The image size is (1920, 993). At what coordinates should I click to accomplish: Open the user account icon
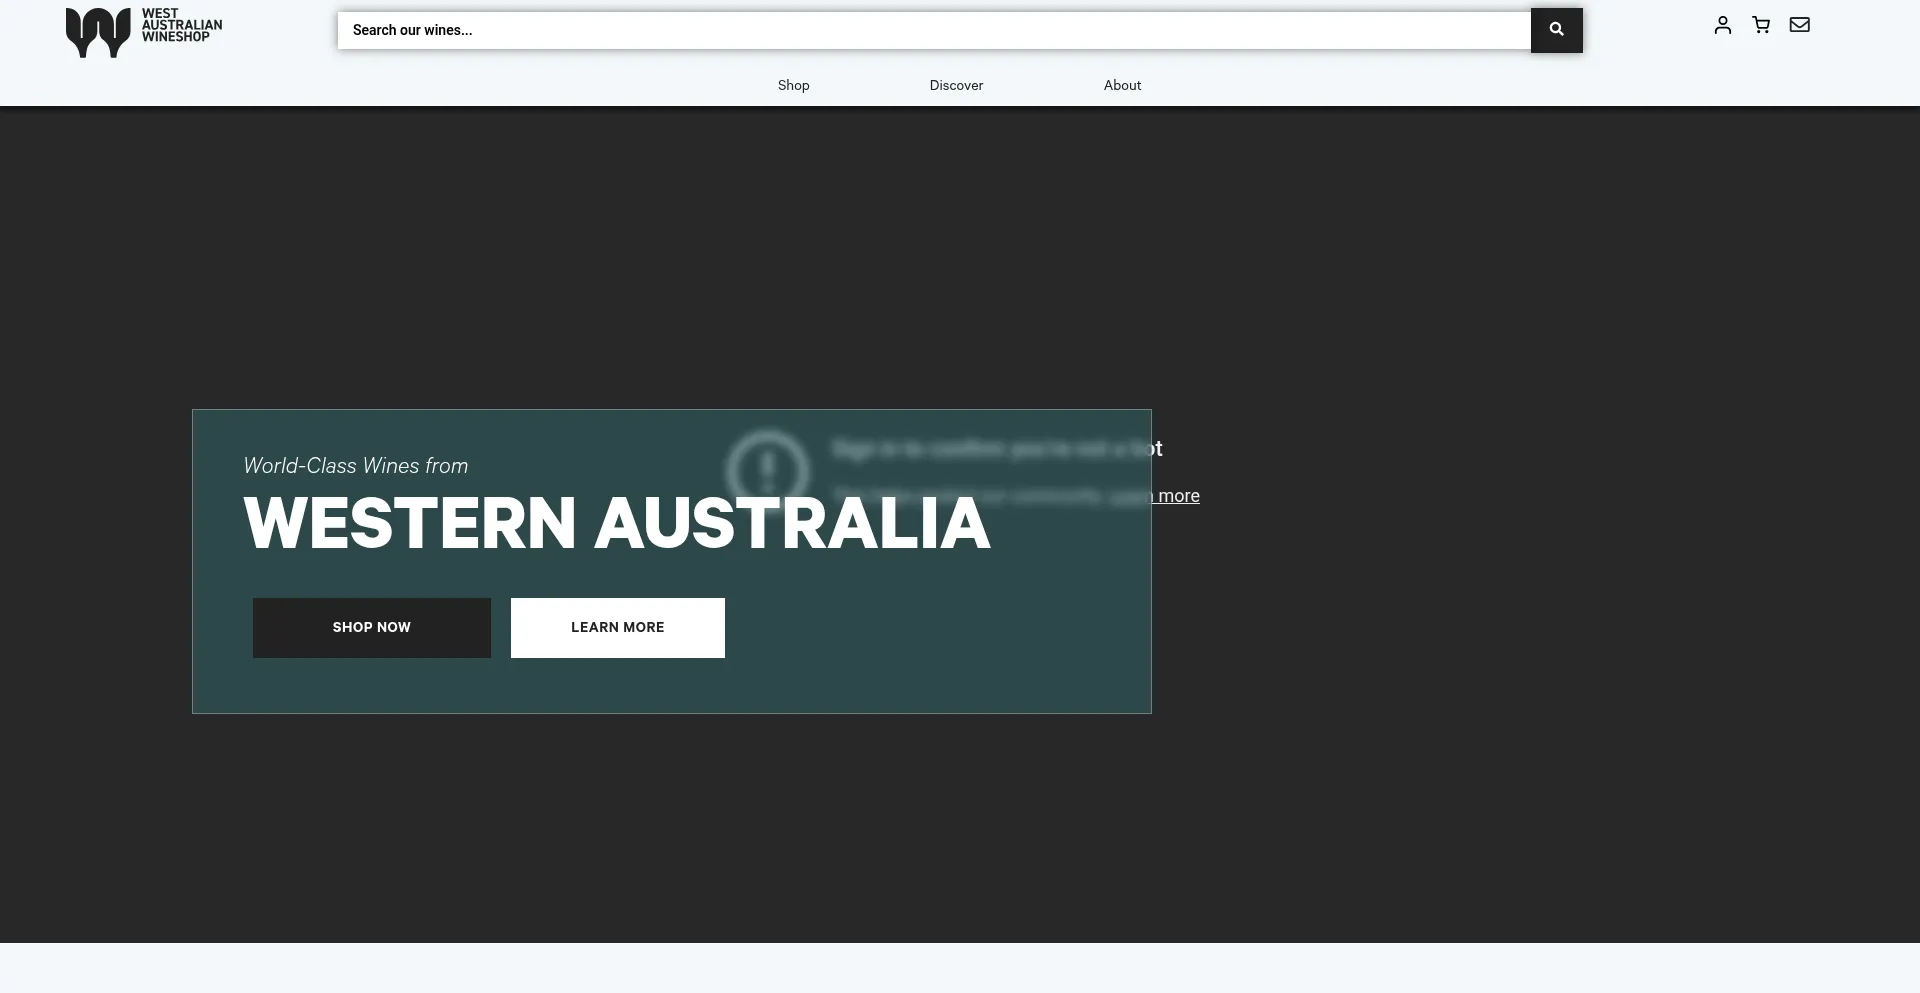[x=1722, y=25]
